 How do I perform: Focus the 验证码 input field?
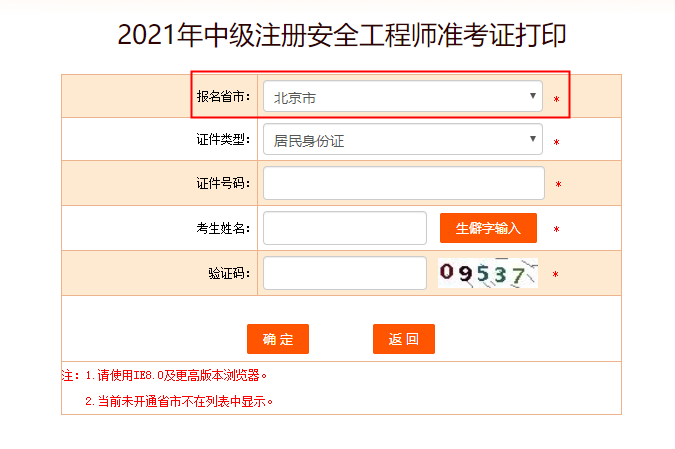click(x=345, y=273)
